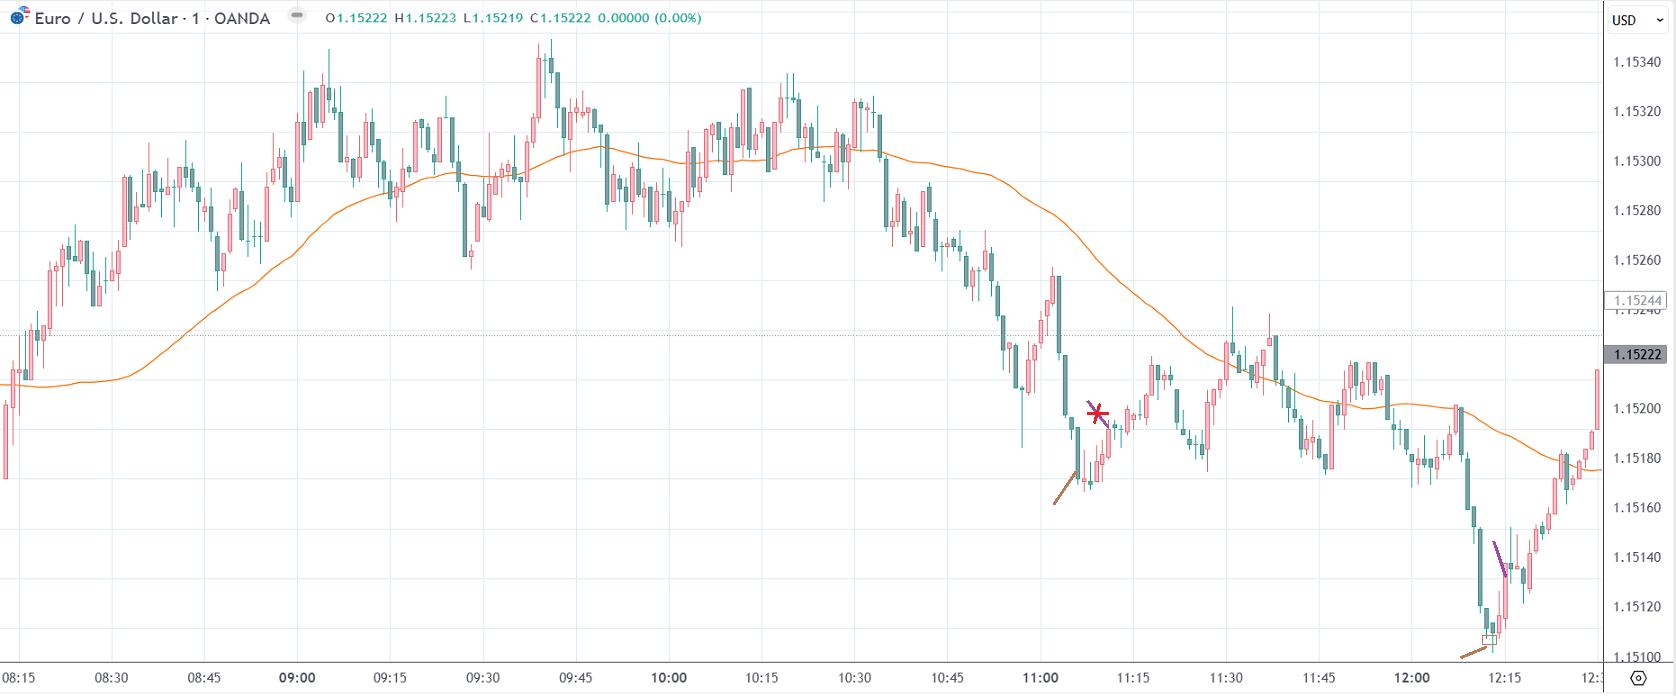
Task: Click the 10:30 time axis label
Action: coord(855,678)
